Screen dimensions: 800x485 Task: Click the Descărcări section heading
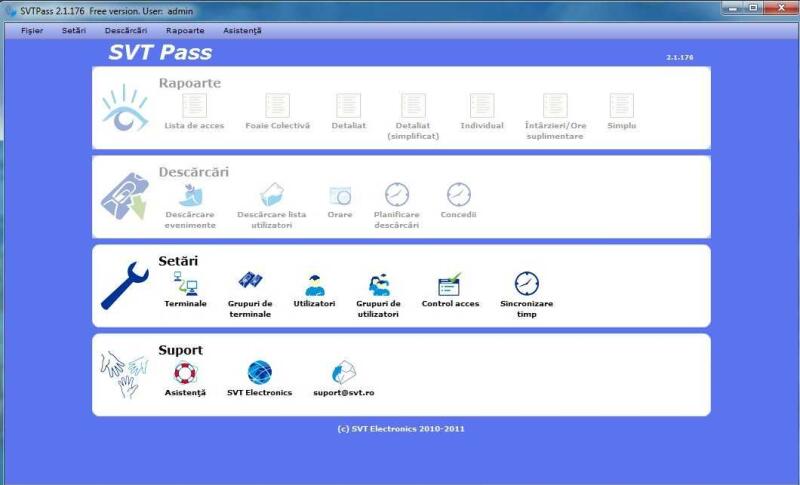(x=194, y=172)
